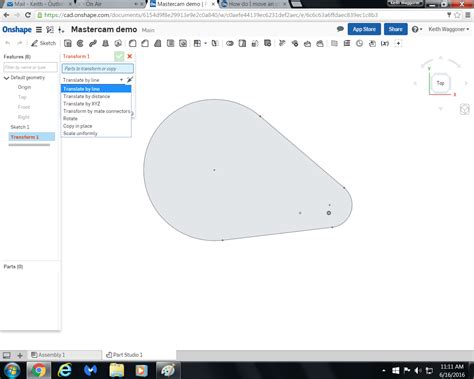474x379 pixels.
Task: Click the Parts to transform or copy field
Action: (98, 68)
